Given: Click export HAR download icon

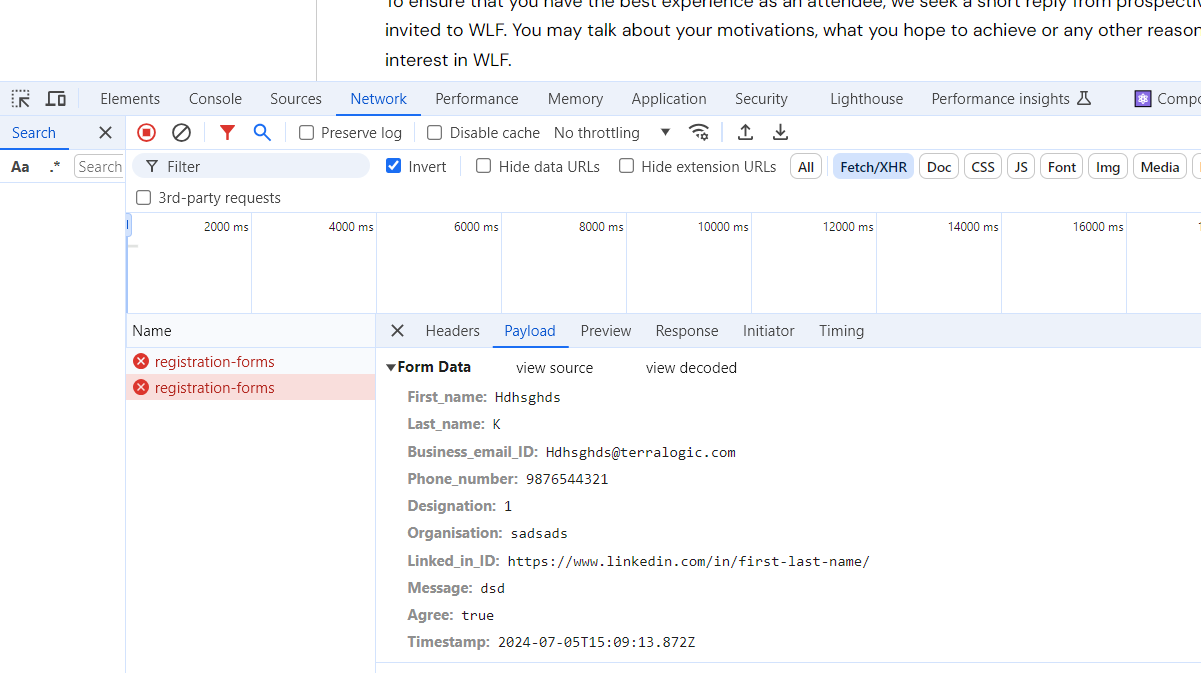Looking at the screenshot, I should [x=781, y=132].
